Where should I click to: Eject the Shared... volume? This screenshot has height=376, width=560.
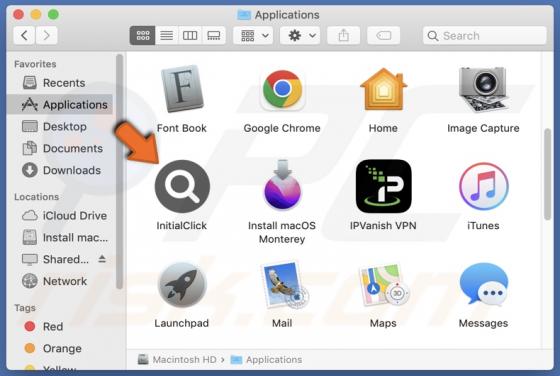tap(102, 259)
